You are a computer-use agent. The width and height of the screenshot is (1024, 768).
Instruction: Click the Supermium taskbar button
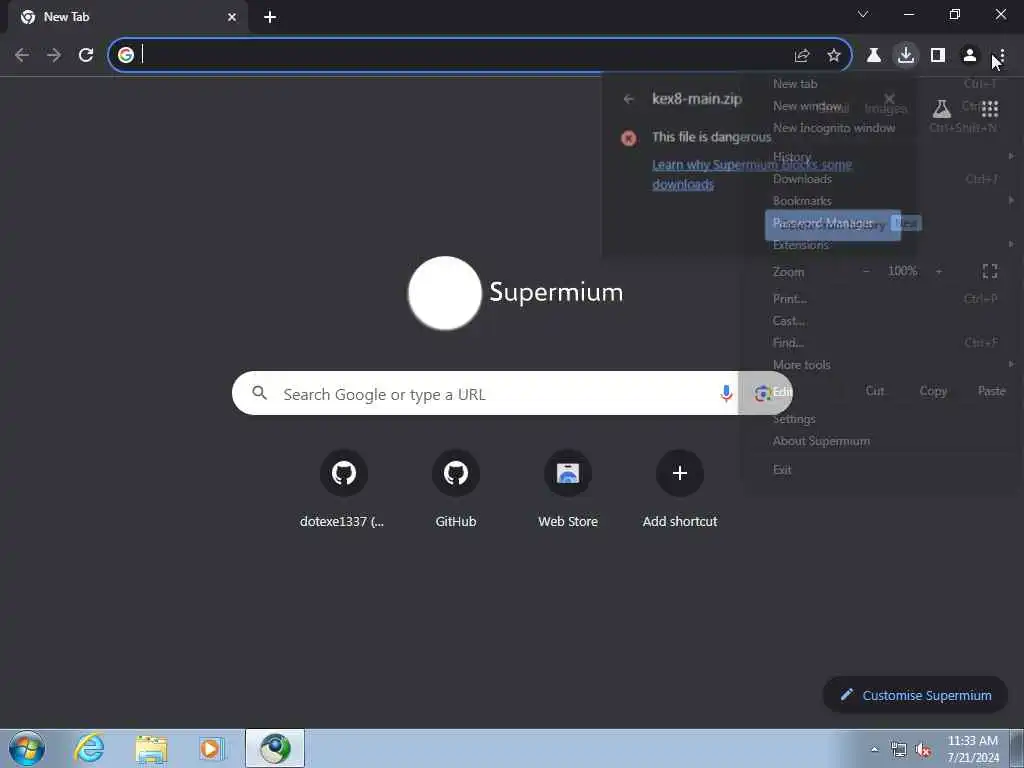[275, 748]
